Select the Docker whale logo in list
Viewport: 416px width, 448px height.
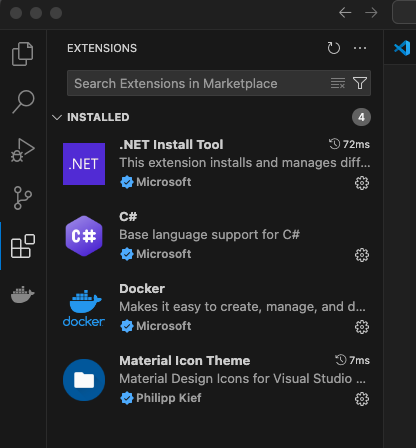[x=84, y=308]
